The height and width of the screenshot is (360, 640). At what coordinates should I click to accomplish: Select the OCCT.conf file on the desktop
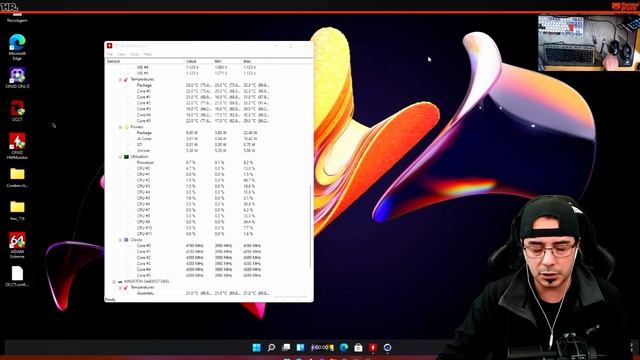pyautogui.click(x=17, y=276)
